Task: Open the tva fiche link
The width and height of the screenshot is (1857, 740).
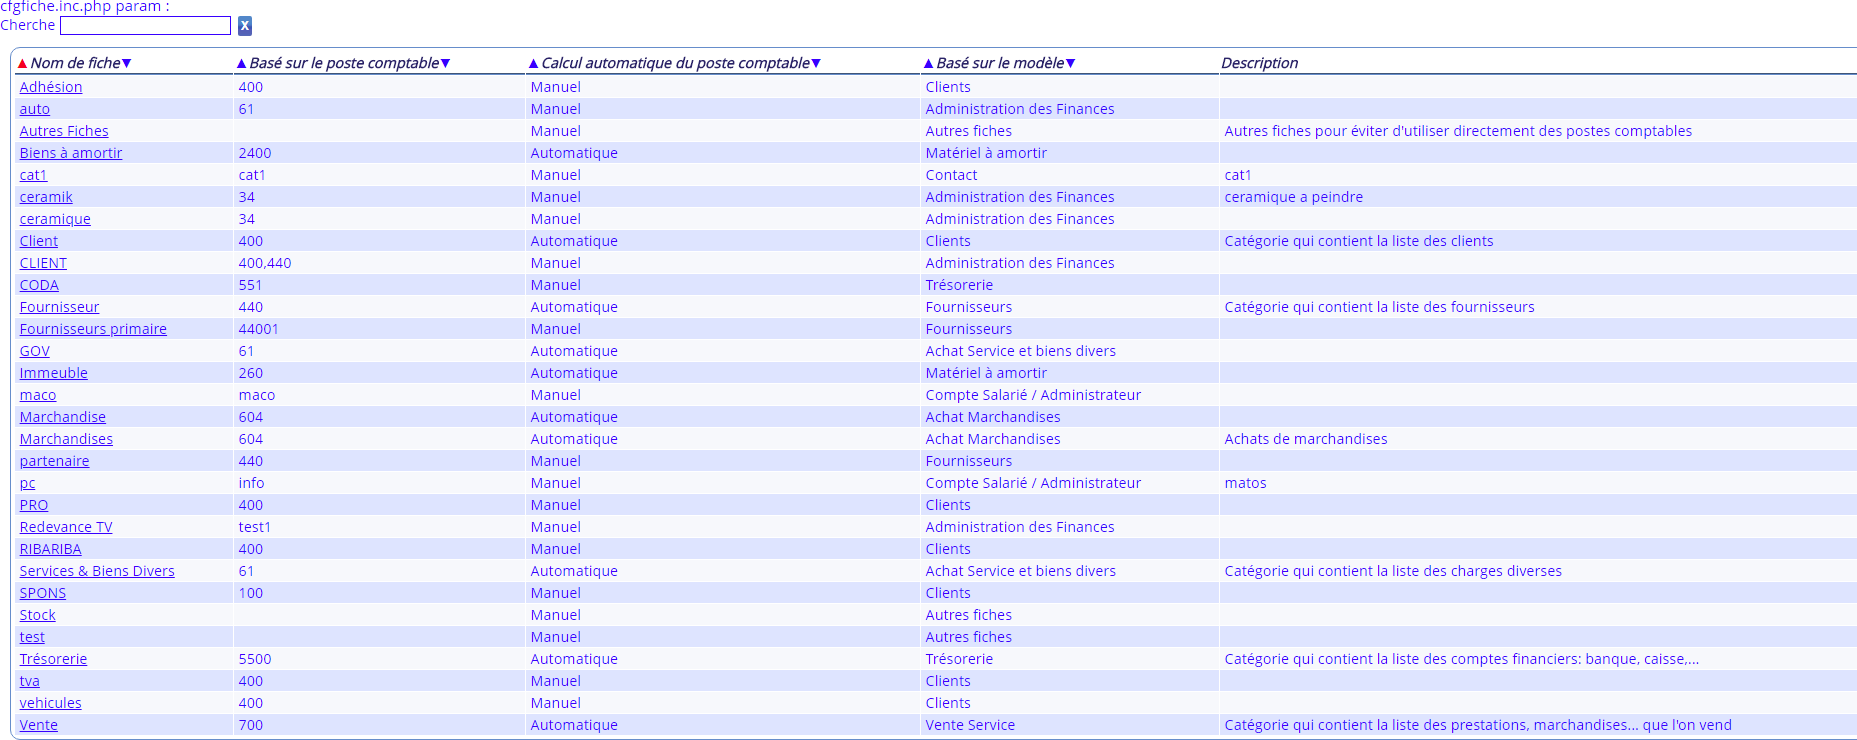Action: click(x=30, y=681)
